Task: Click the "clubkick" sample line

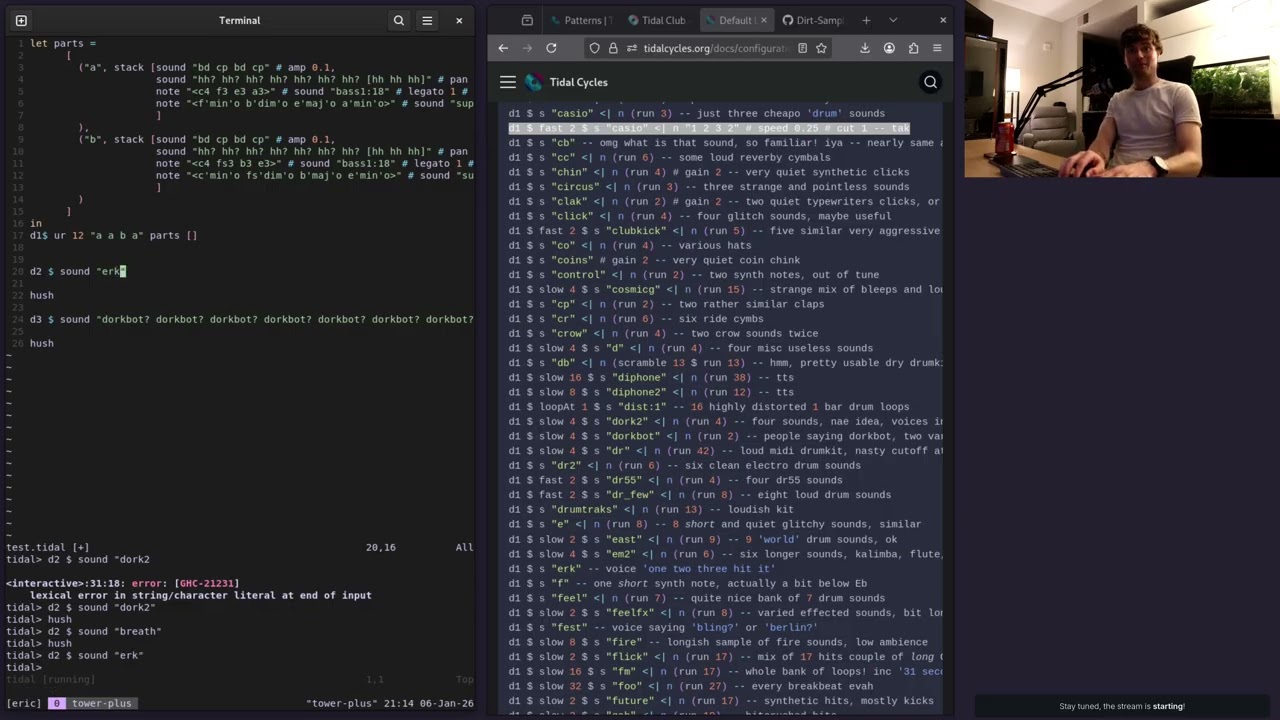Action: tap(724, 231)
